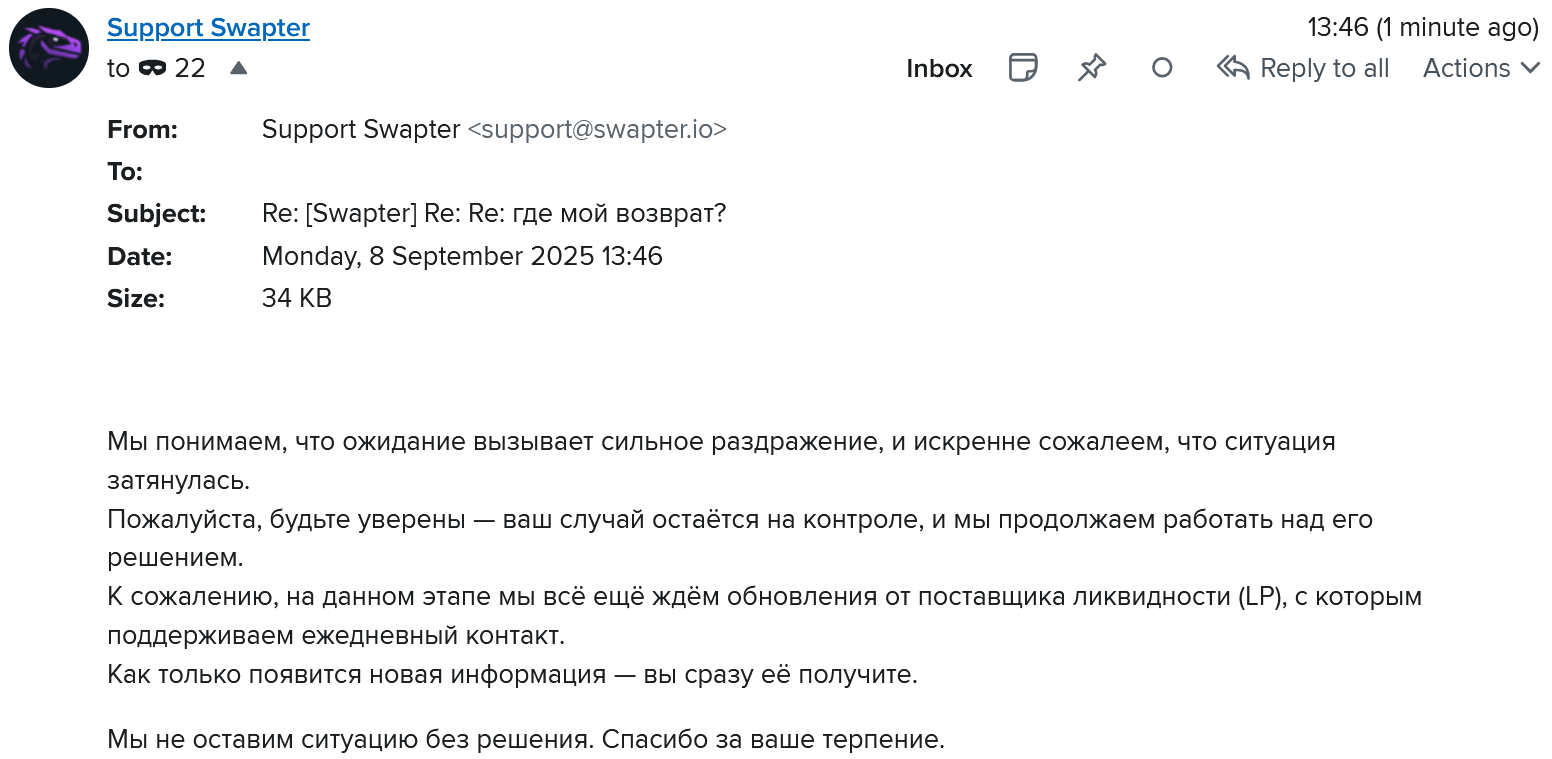
Task: Click the 34 KB size value
Action: (297, 298)
